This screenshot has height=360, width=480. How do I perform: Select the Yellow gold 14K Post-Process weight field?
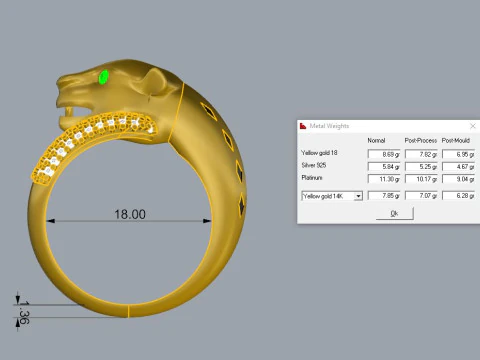tap(421, 196)
